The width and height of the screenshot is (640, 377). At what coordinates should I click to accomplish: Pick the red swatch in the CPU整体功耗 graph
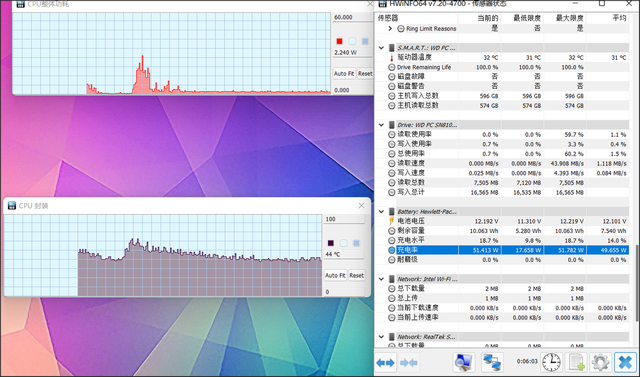click(x=339, y=41)
